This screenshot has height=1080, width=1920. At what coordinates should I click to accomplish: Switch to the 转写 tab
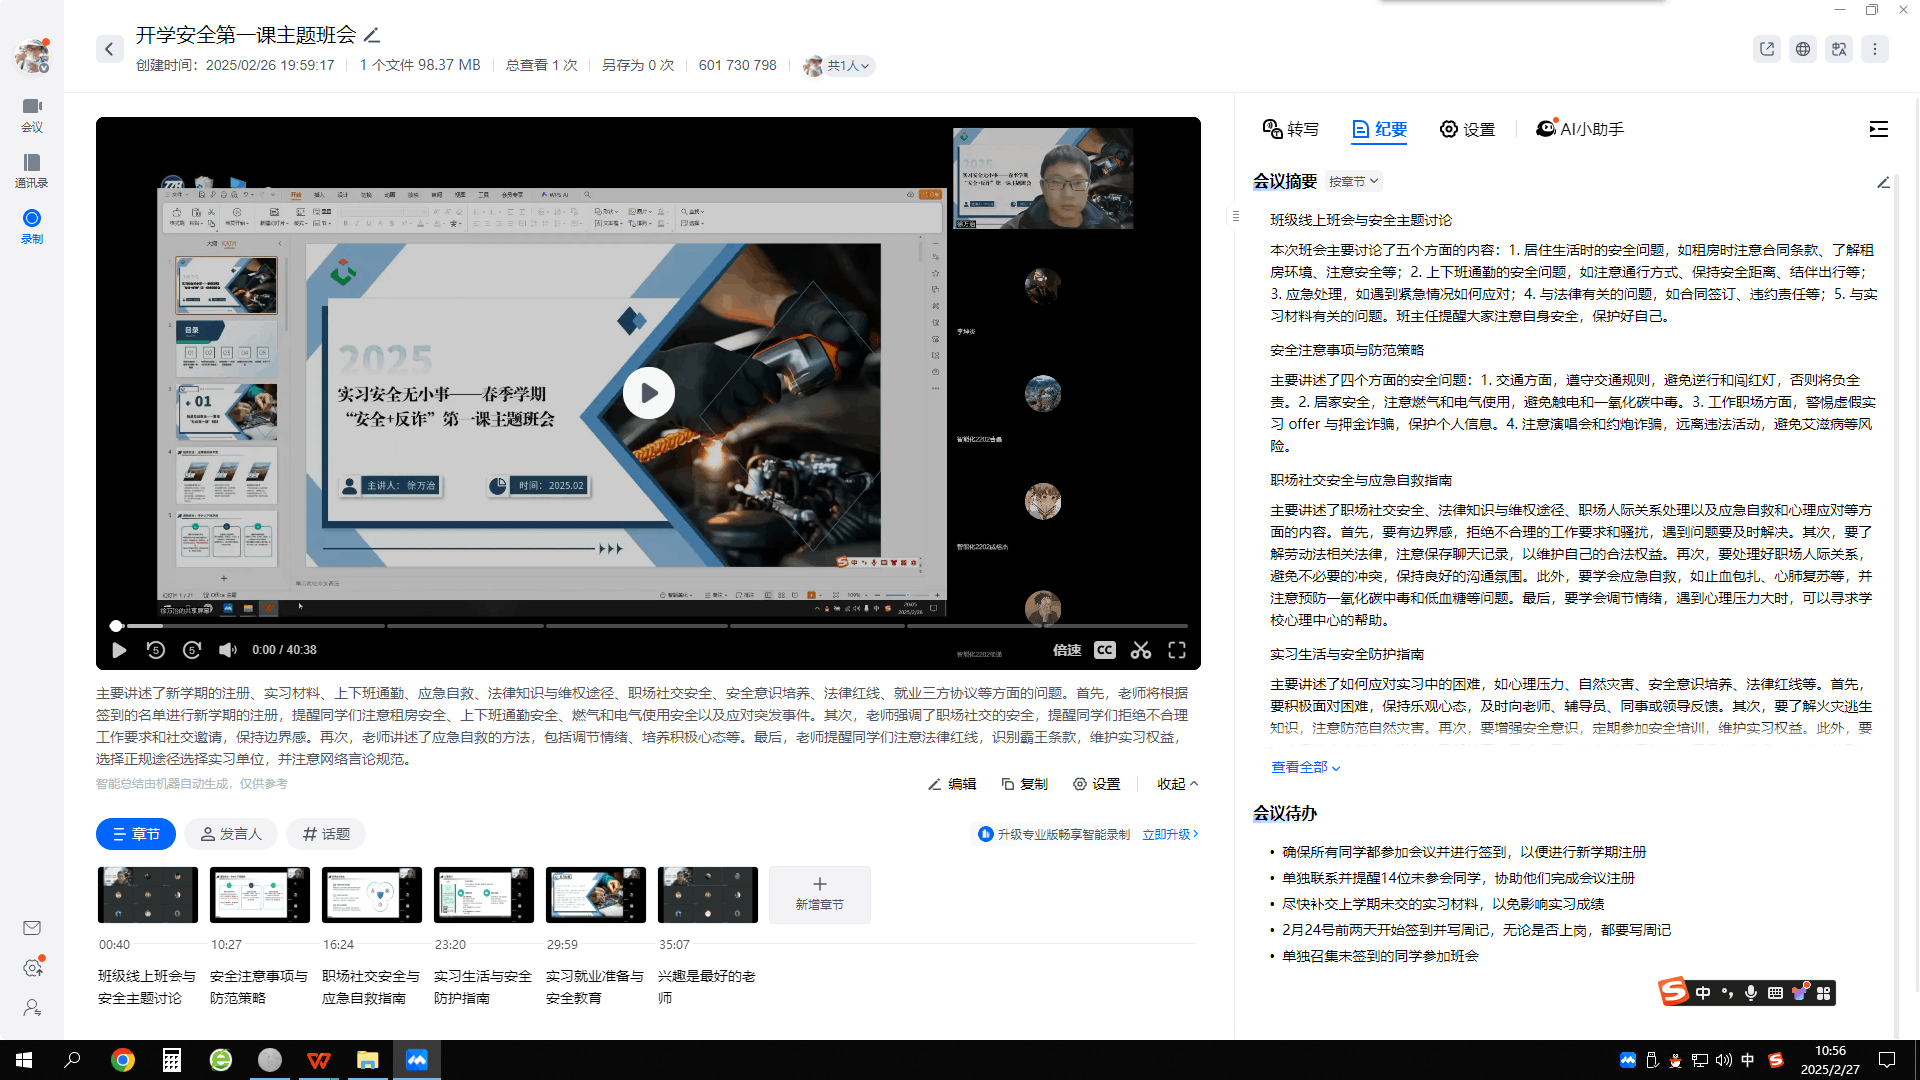pos(1291,129)
